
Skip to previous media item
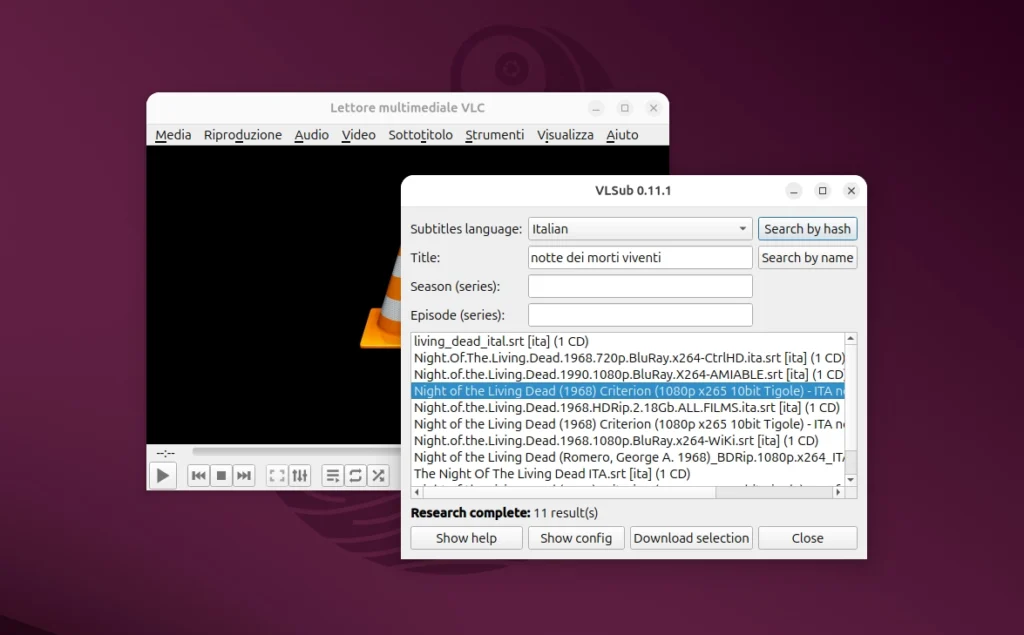199,475
